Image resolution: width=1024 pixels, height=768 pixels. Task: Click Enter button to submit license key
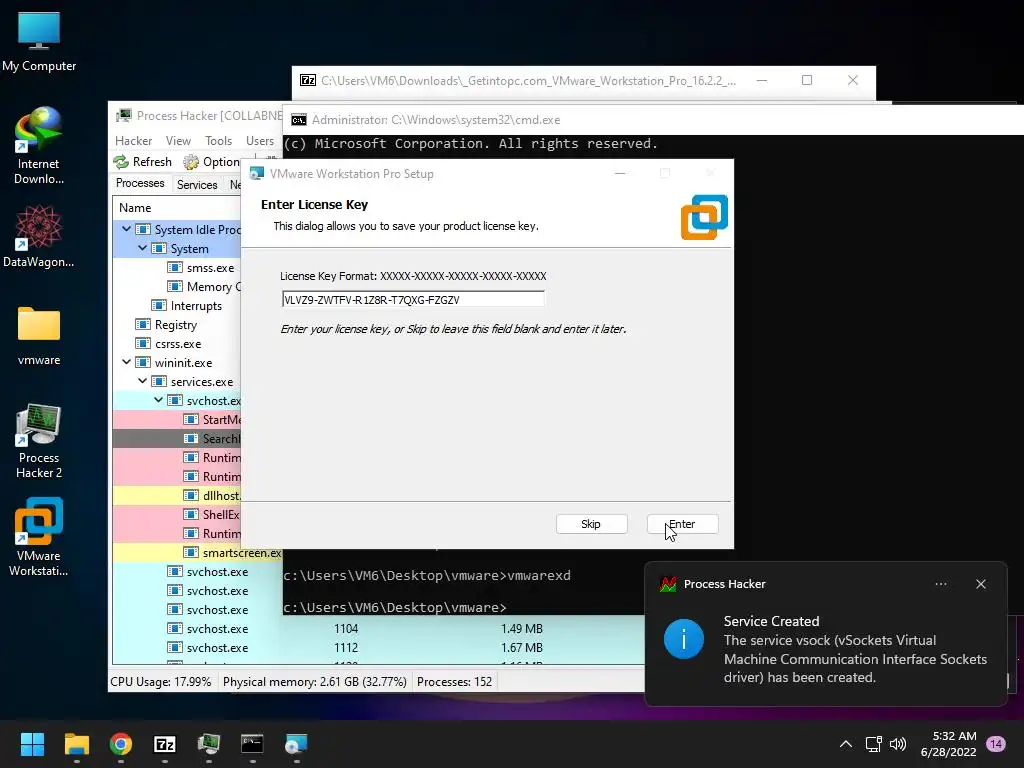(682, 524)
